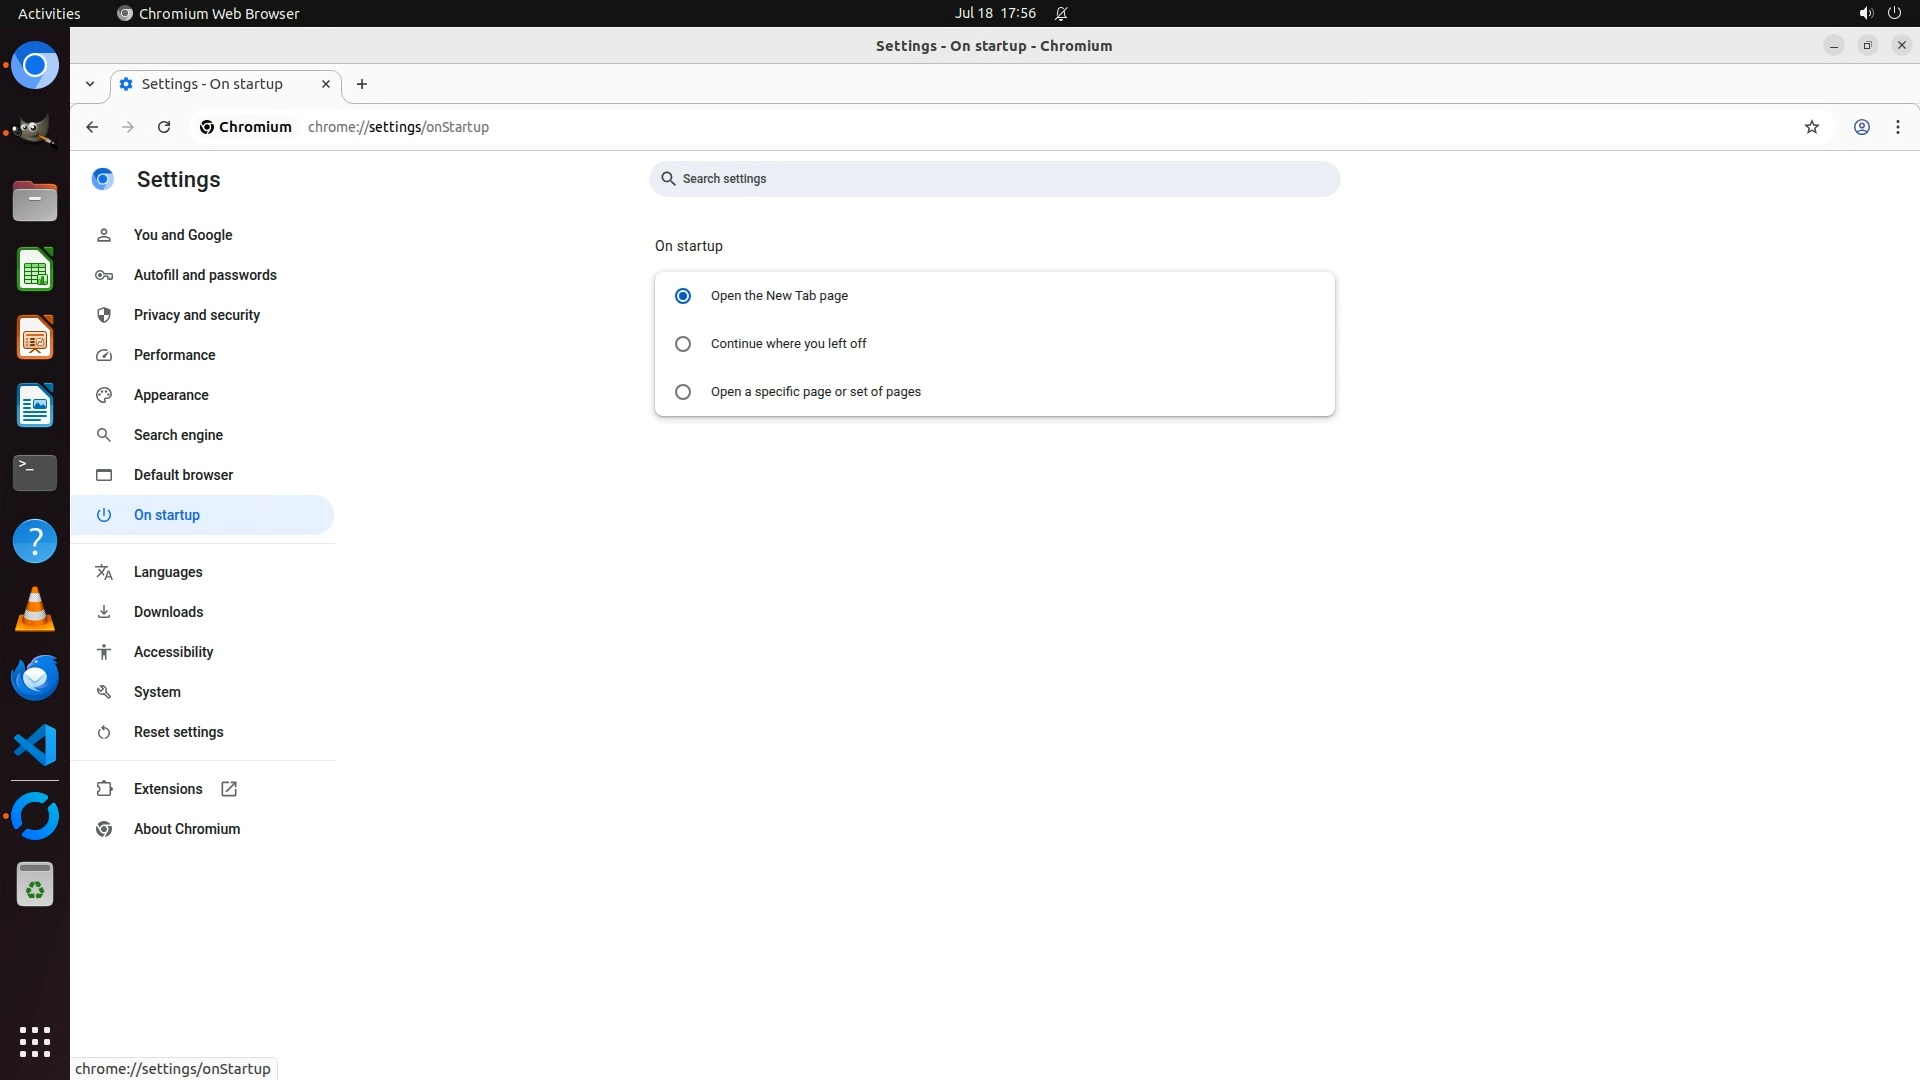Viewport: 1920px width, 1080px height.
Task: Select Continue where you left off
Action: pyautogui.click(x=683, y=344)
